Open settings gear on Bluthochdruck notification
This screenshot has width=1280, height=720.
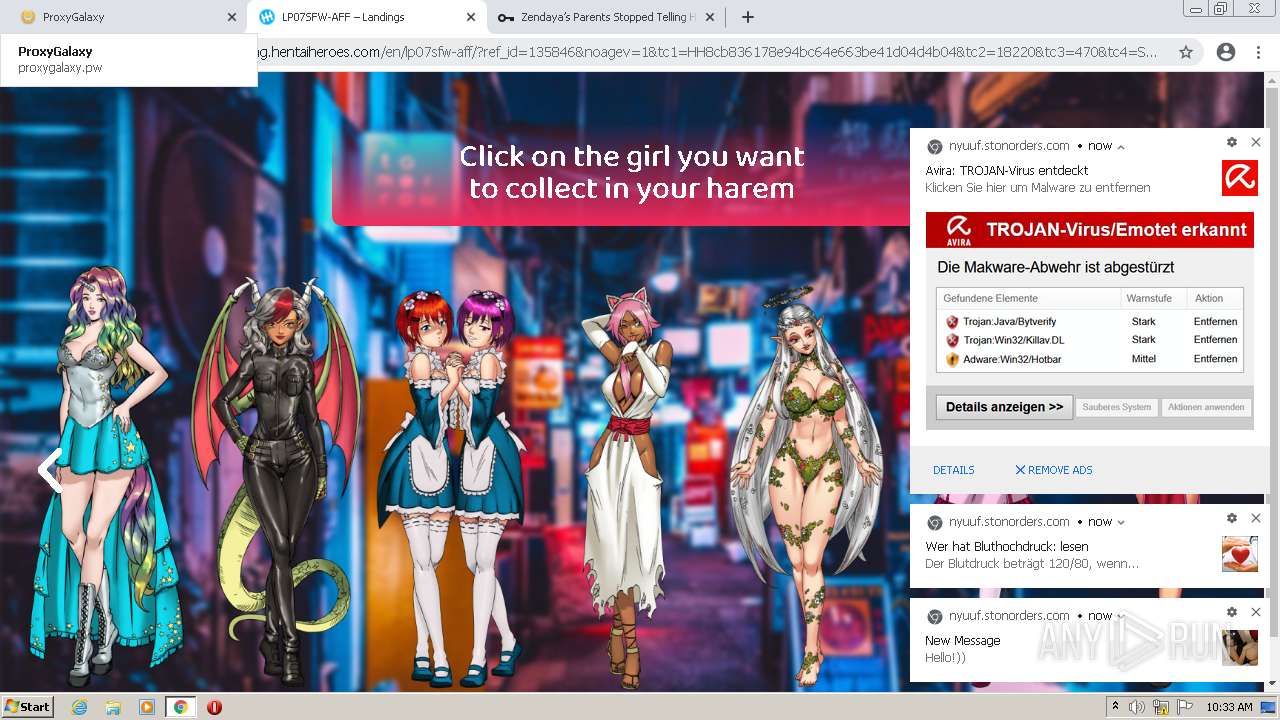click(x=1232, y=518)
